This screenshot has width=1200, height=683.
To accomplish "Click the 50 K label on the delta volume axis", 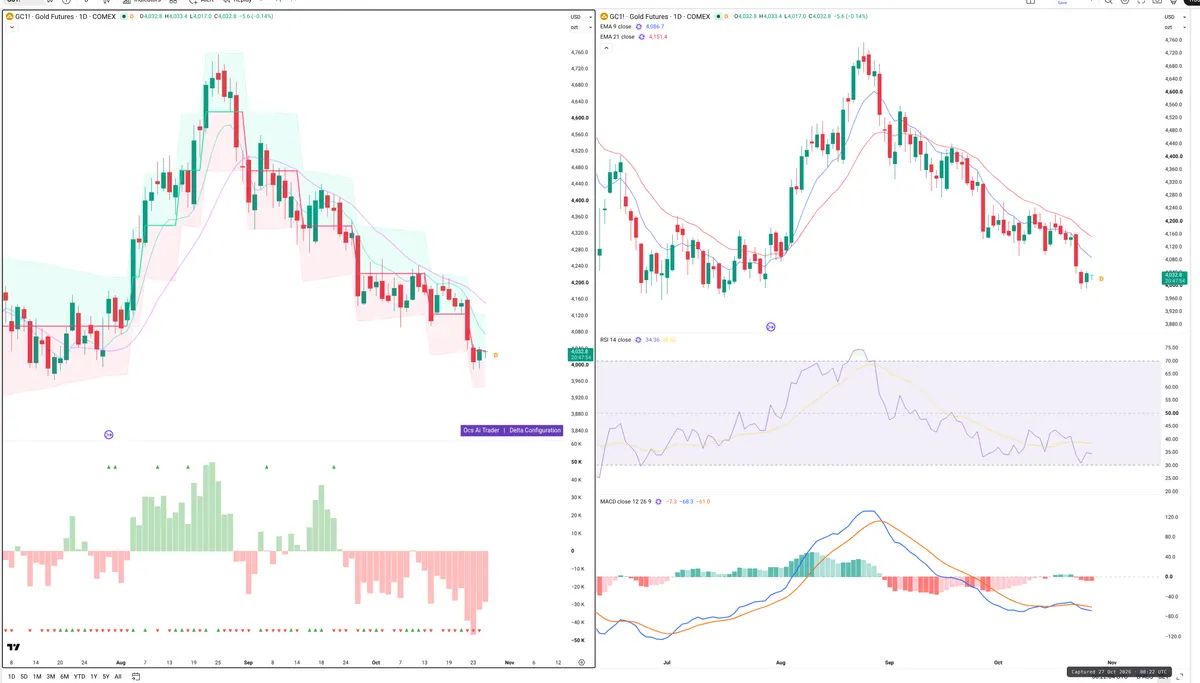I will (577, 462).
